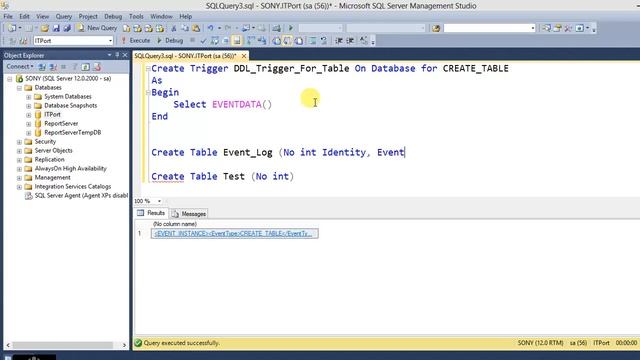Select the Replication folder
This screenshot has width=640, height=360.
49,159
